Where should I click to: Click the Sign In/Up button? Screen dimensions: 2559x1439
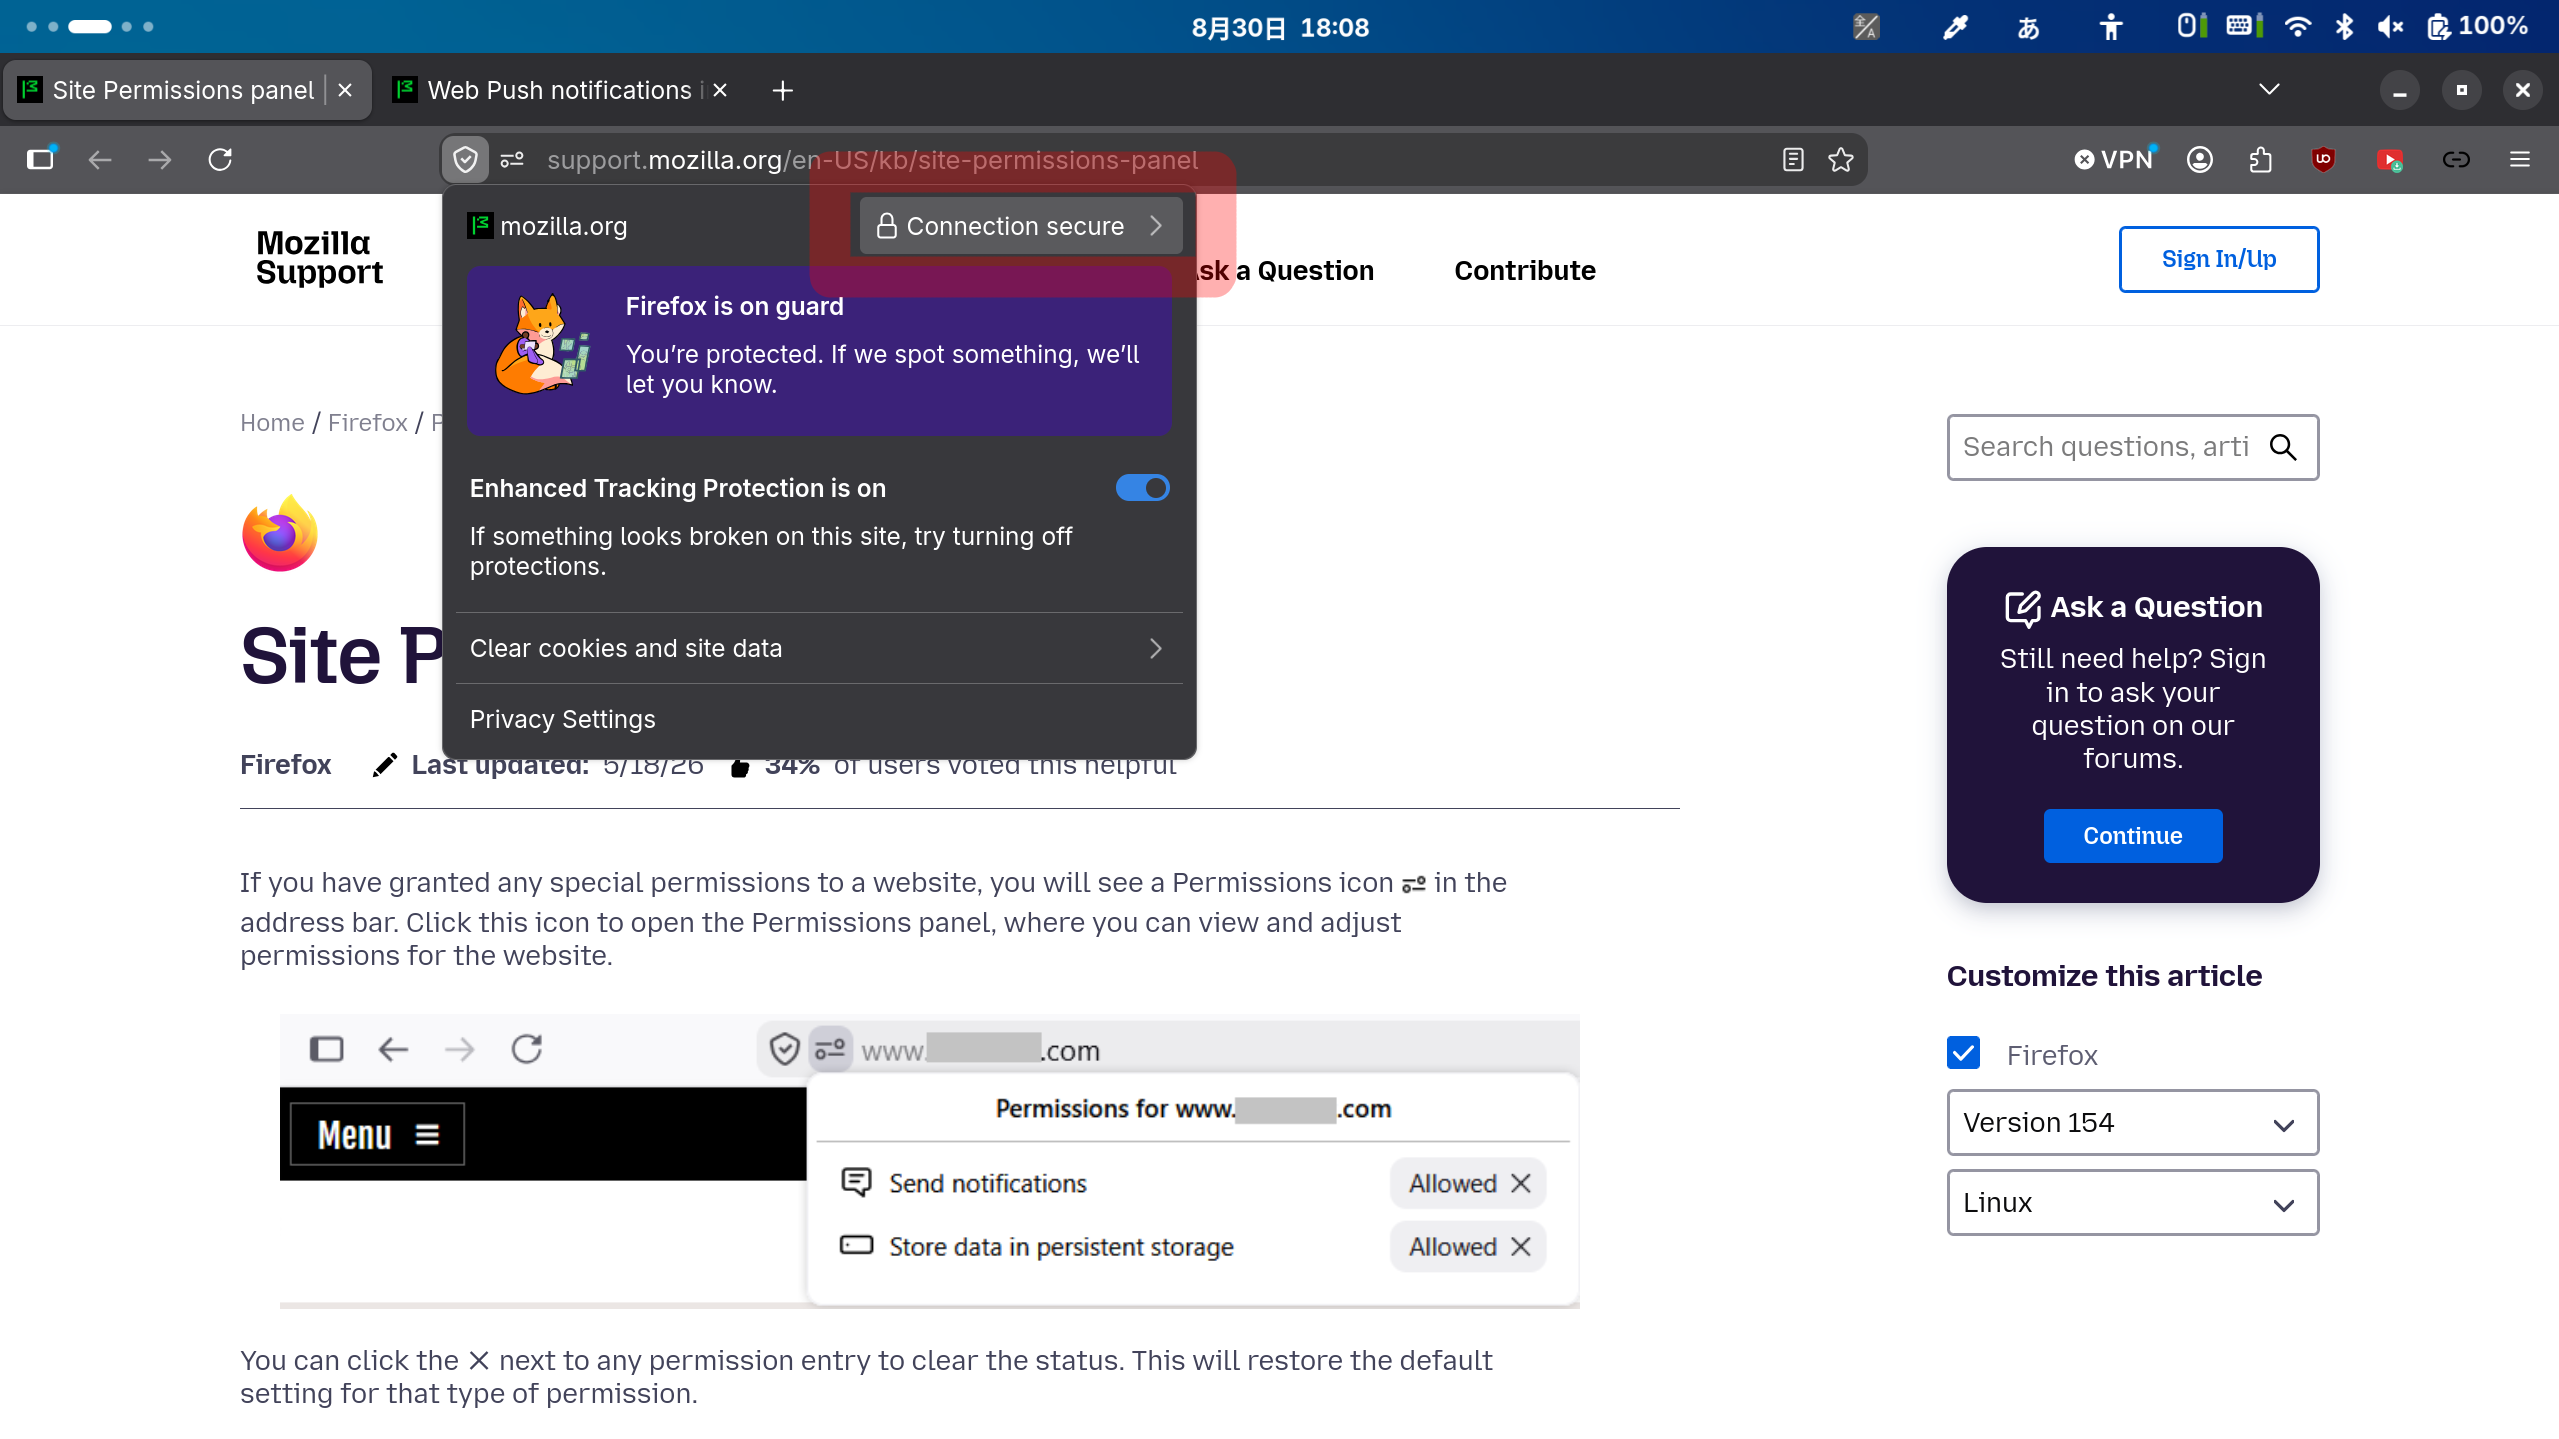click(2219, 259)
